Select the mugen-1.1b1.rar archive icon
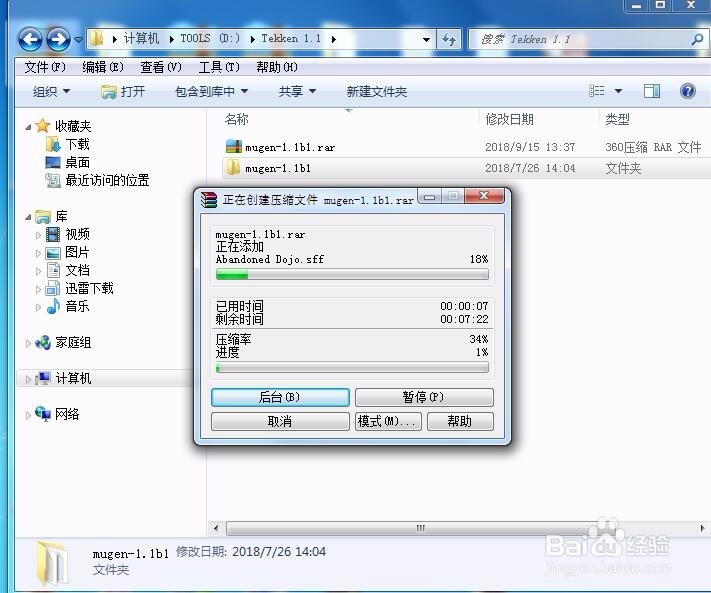Screen dimensions: 711x593 click(x=234, y=146)
